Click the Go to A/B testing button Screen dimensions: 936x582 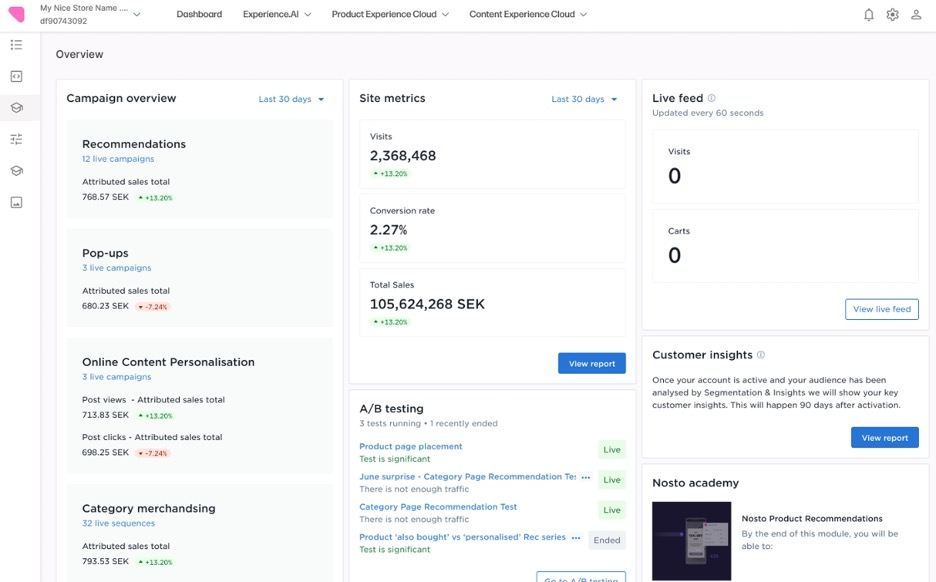[580, 577]
